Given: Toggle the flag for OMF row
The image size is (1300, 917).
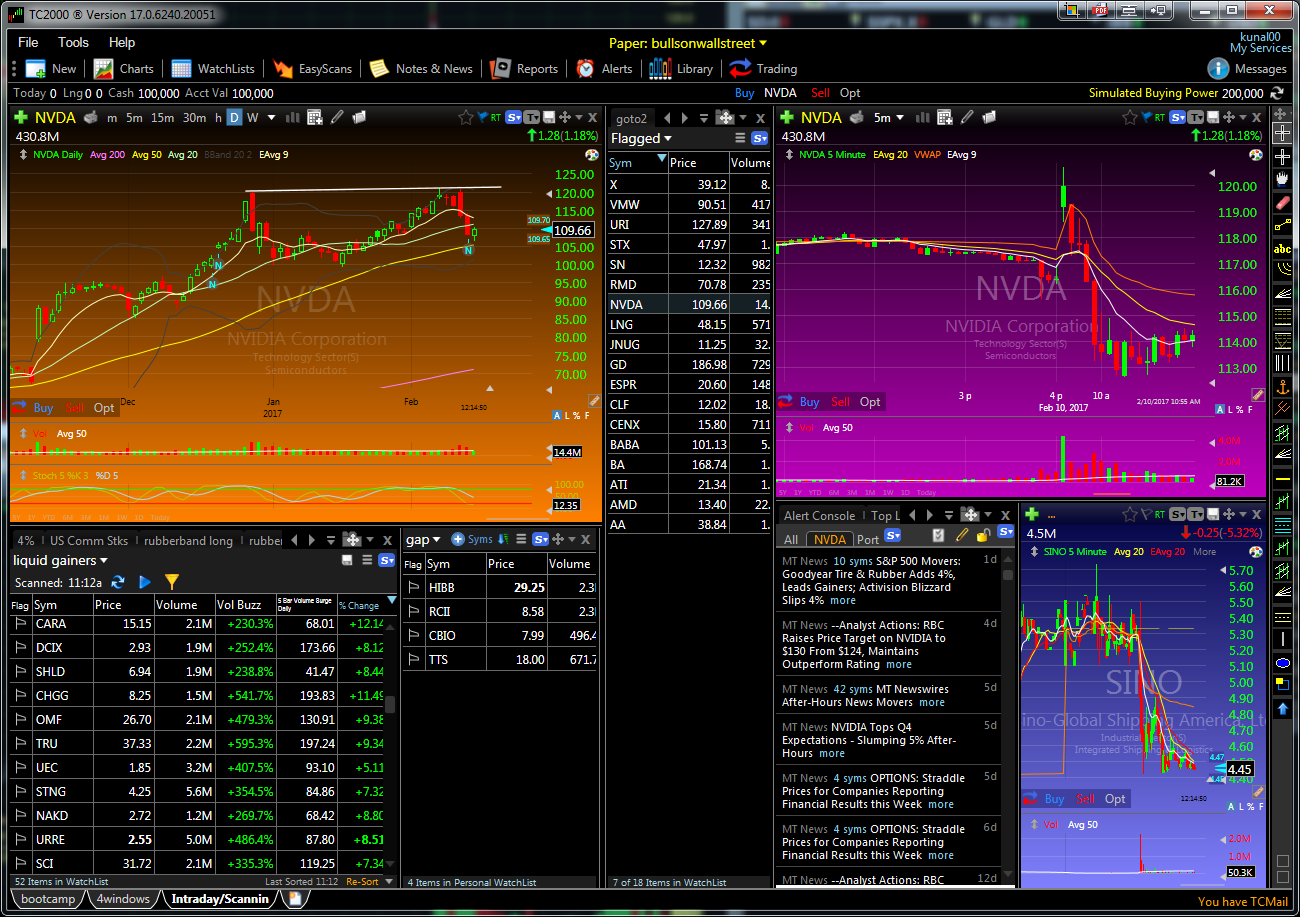Looking at the screenshot, I should pos(20,719).
